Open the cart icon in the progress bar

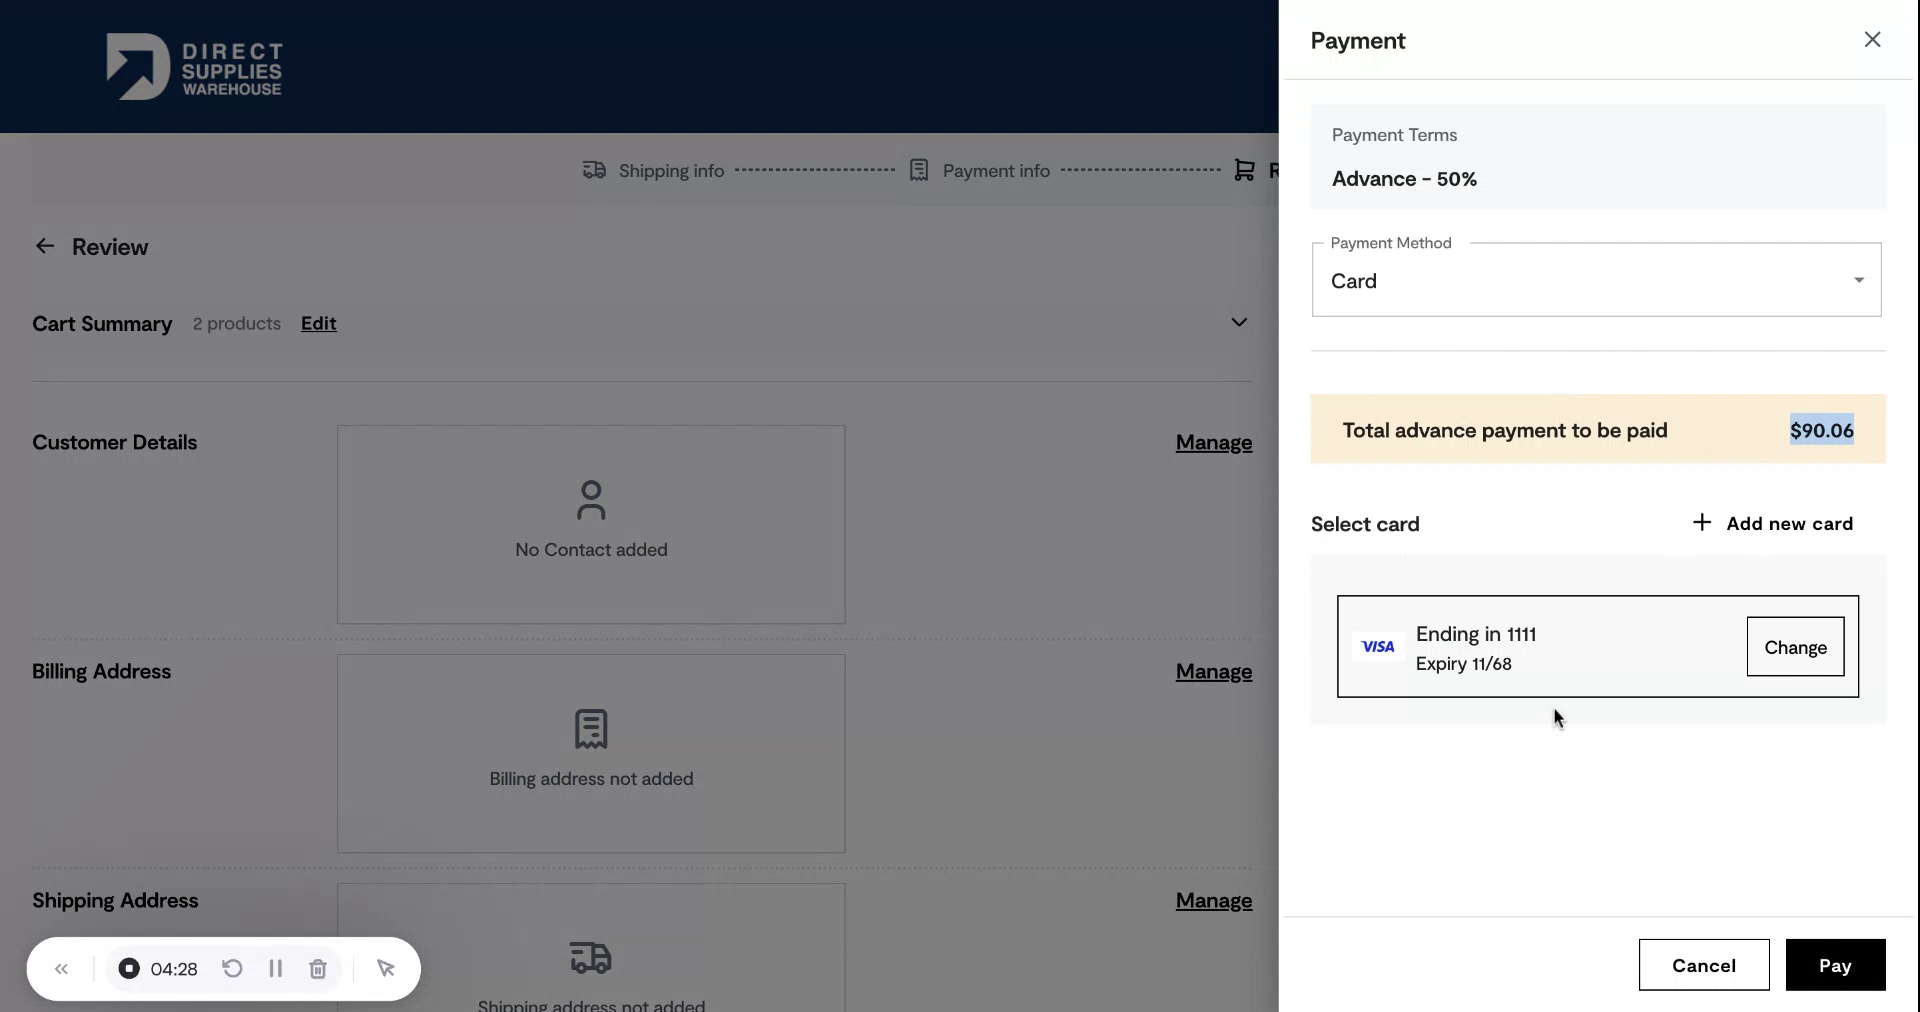[x=1243, y=170]
